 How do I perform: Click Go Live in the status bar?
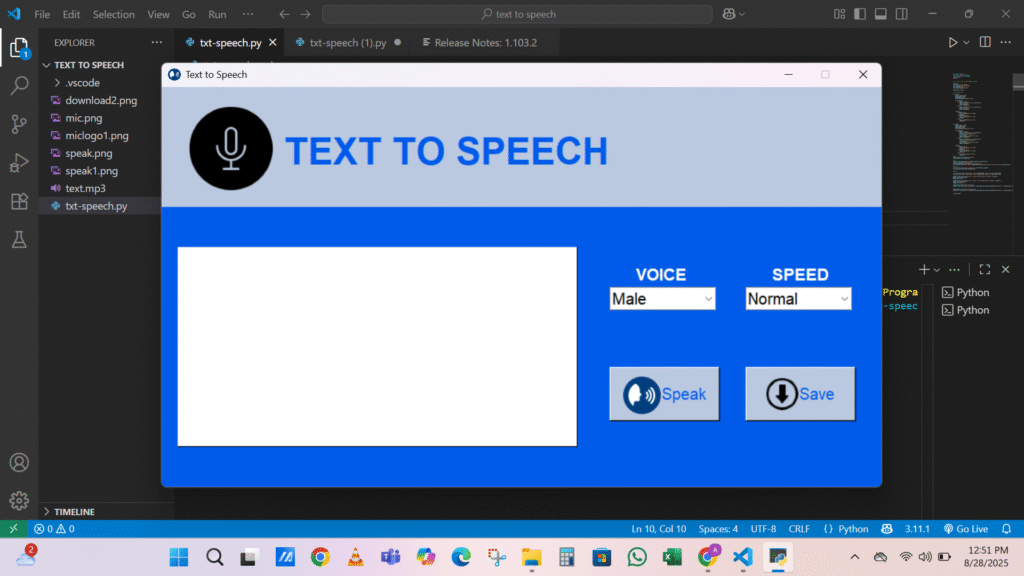965,529
